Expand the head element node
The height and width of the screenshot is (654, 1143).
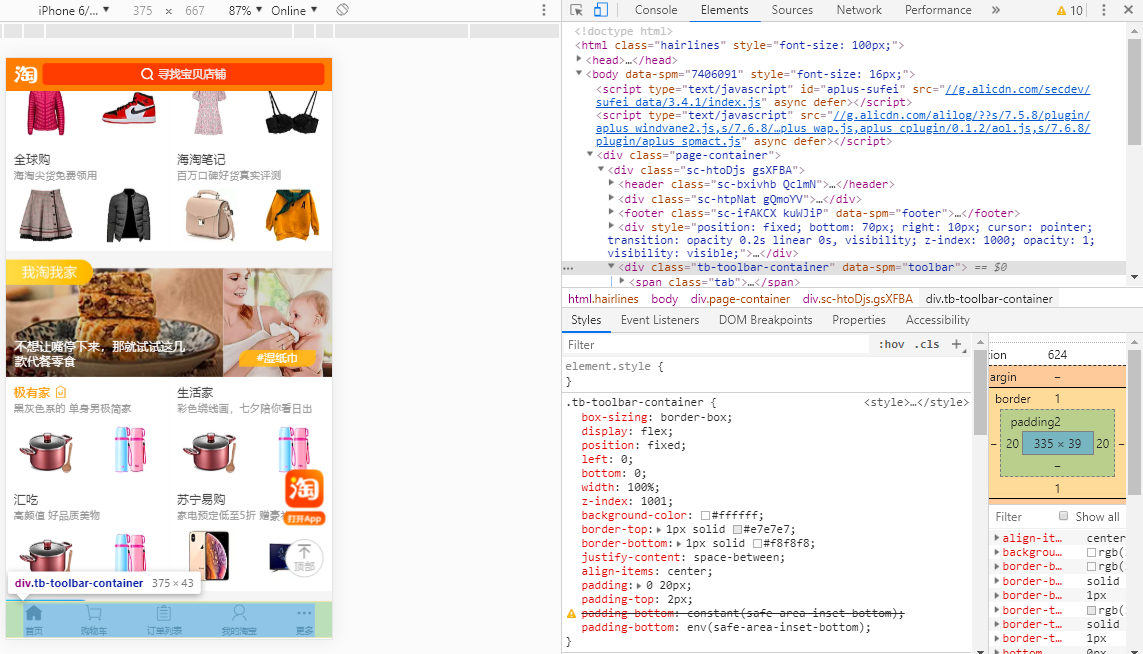tap(580, 59)
